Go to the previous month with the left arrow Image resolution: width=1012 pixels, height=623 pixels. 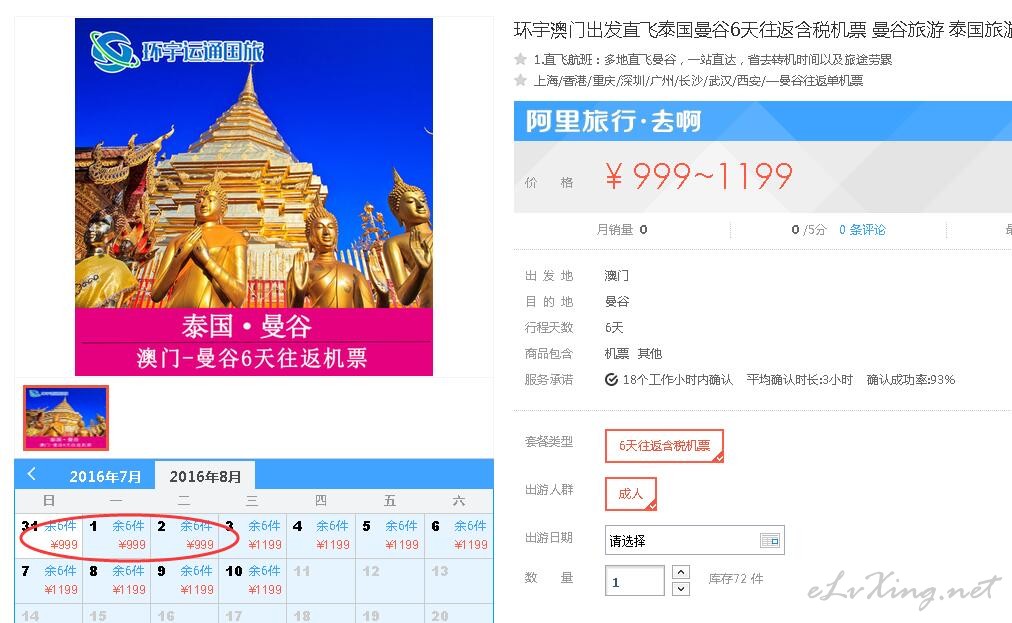(31, 475)
